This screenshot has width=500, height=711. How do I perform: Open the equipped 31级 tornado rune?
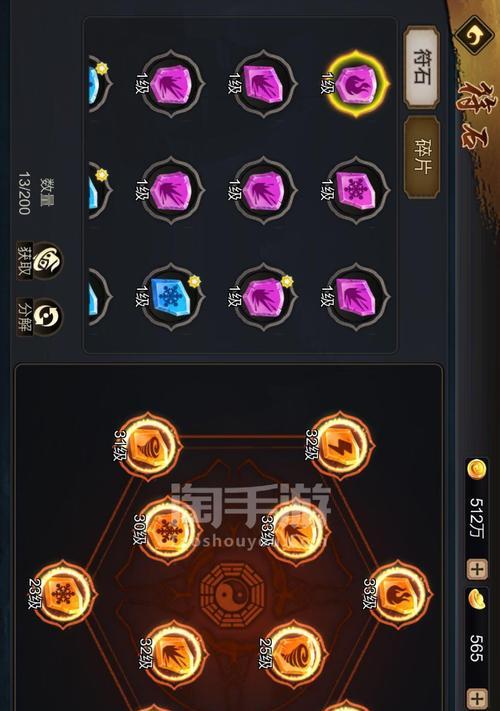tap(148, 445)
